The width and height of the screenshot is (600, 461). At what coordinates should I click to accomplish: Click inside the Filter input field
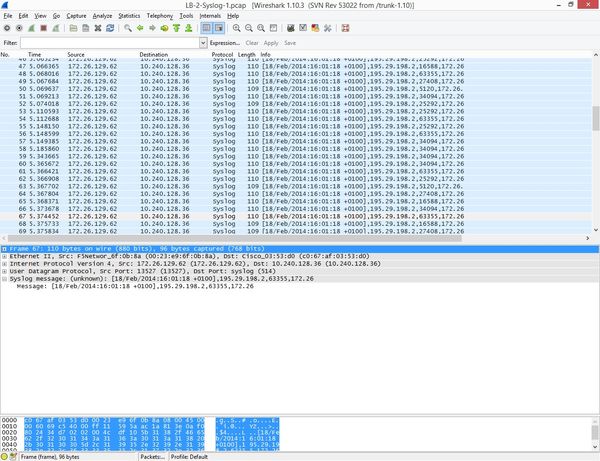click(x=110, y=44)
